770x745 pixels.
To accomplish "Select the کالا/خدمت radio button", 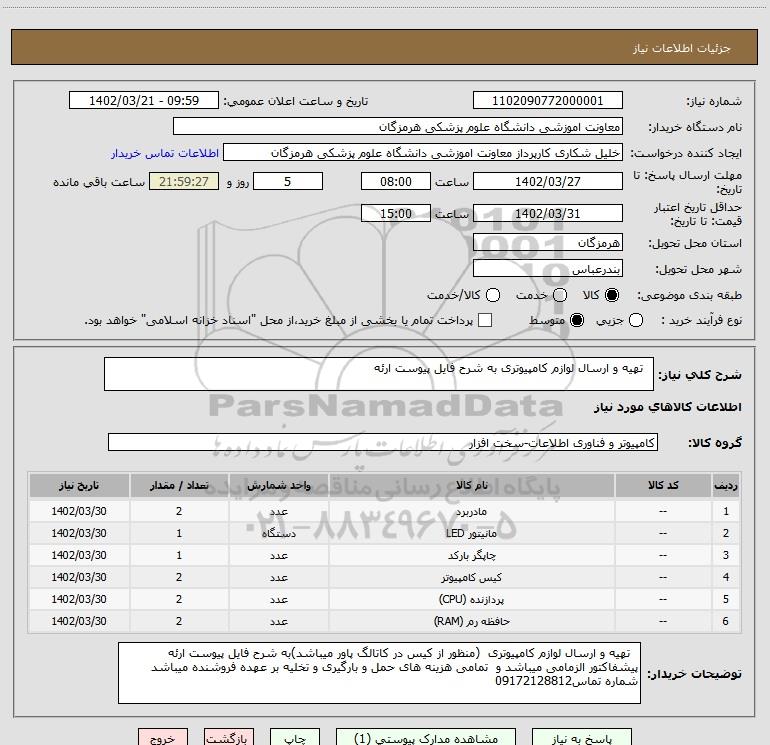I will coord(493,295).
